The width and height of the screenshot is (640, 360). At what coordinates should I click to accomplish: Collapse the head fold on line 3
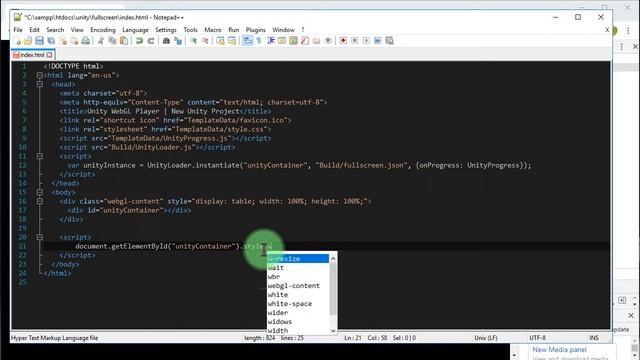tap(40, 84)
